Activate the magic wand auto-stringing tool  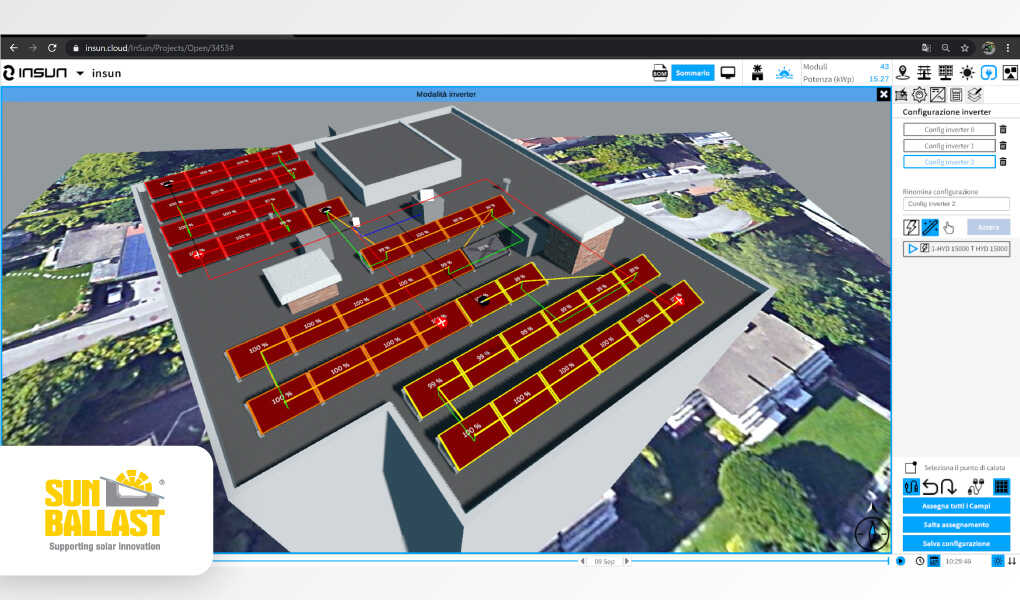930,227
